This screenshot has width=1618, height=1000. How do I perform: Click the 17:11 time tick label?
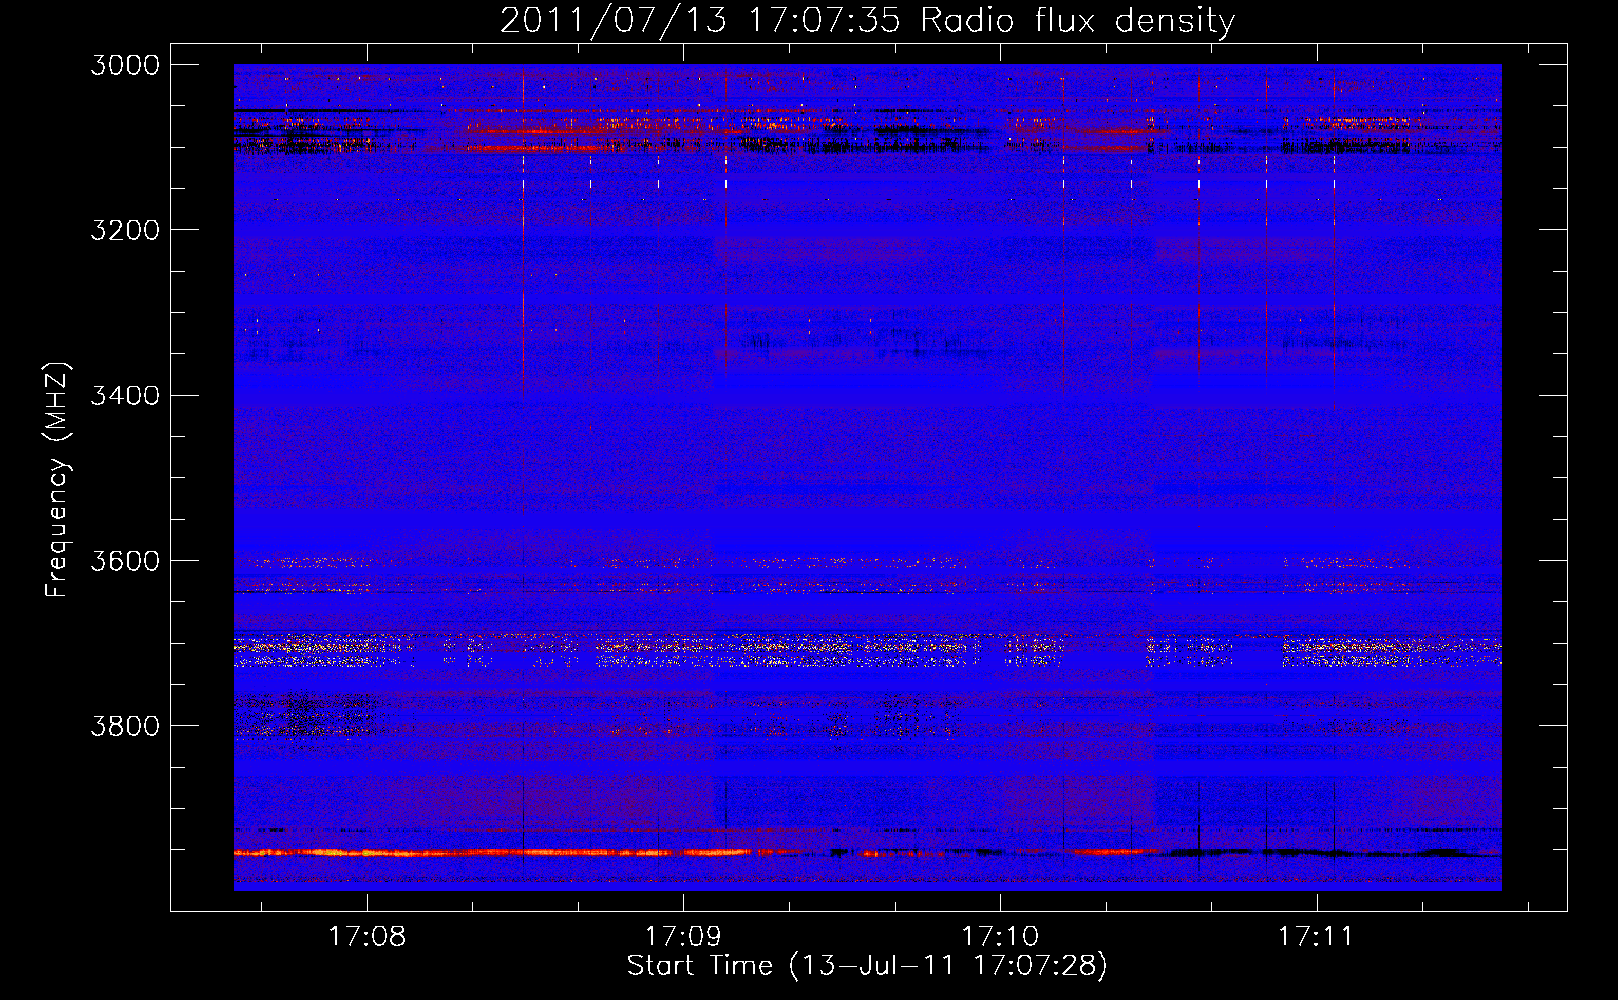1316,936
